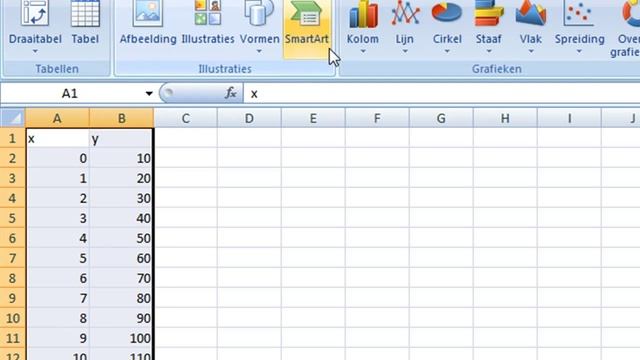Click cell A7 containing 5
Screen dimensions: 640x360
click(x=58, y=258)
